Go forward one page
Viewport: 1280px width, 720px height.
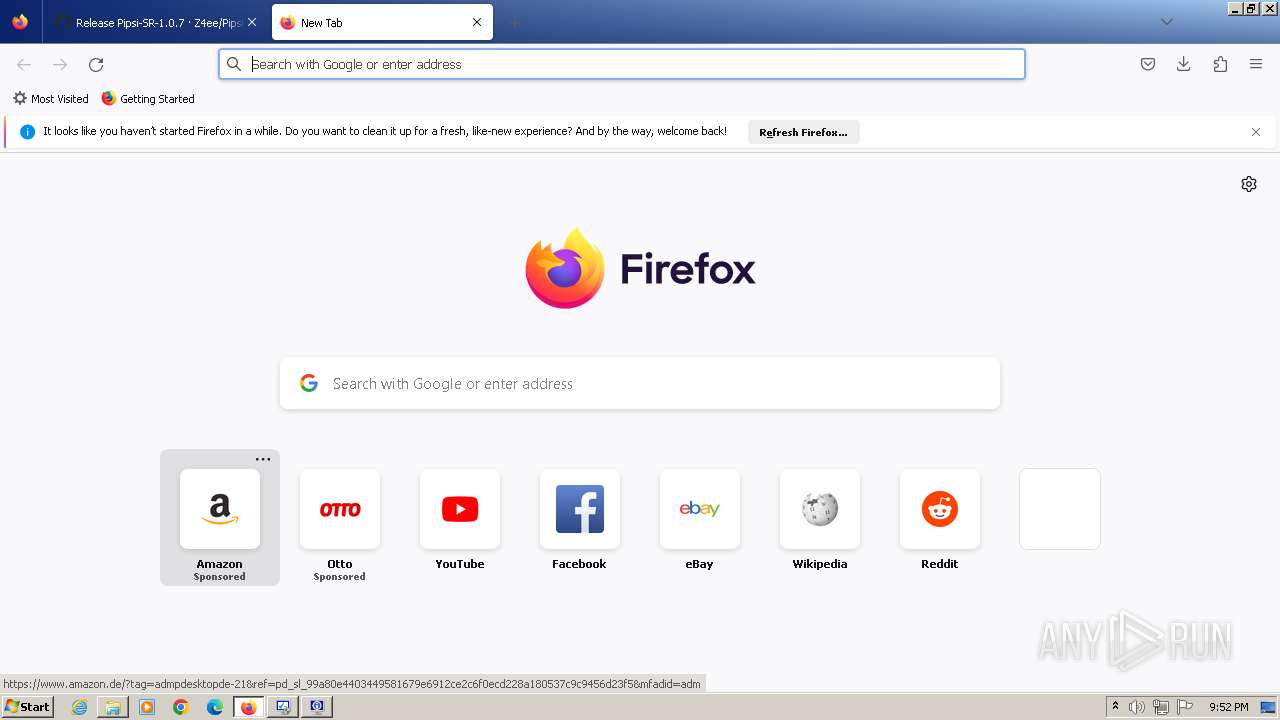[60, 64]
